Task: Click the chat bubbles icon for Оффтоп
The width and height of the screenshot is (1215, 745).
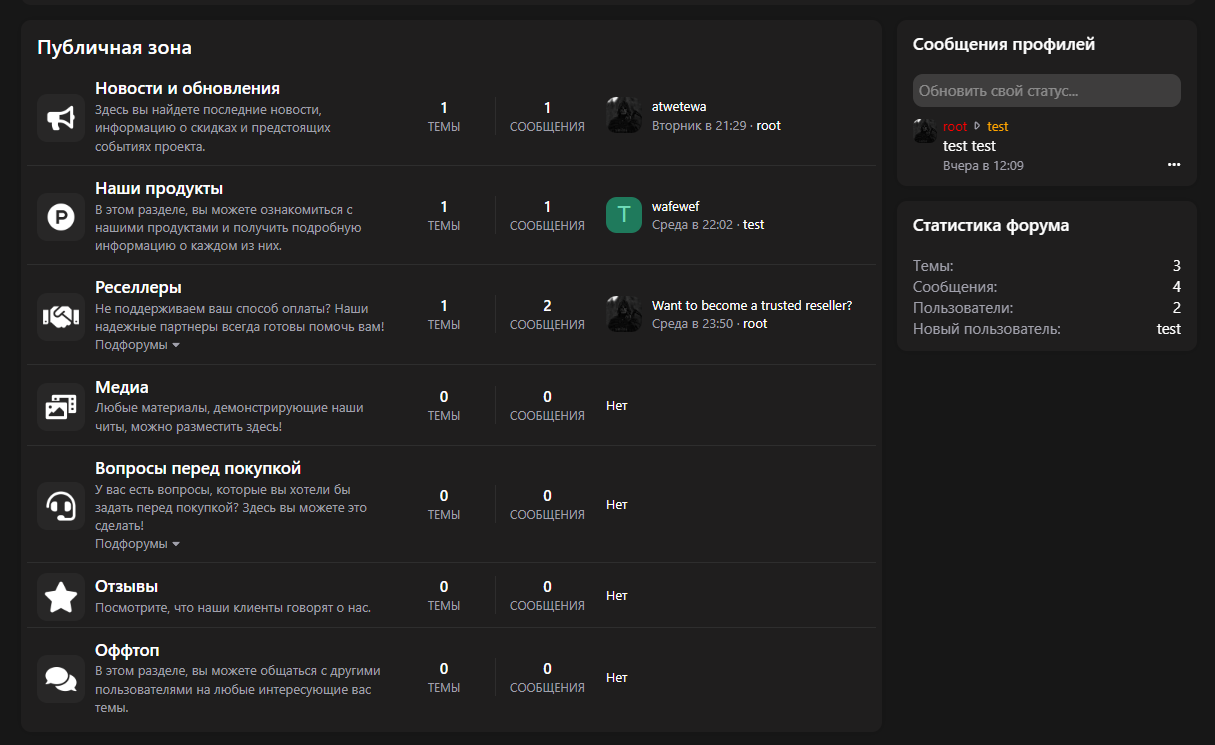Action: point(61,679)
